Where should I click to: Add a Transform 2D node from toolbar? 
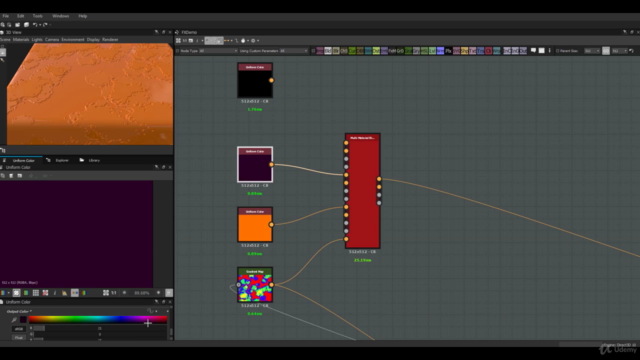pyautogui.click(x=480, y=51)
